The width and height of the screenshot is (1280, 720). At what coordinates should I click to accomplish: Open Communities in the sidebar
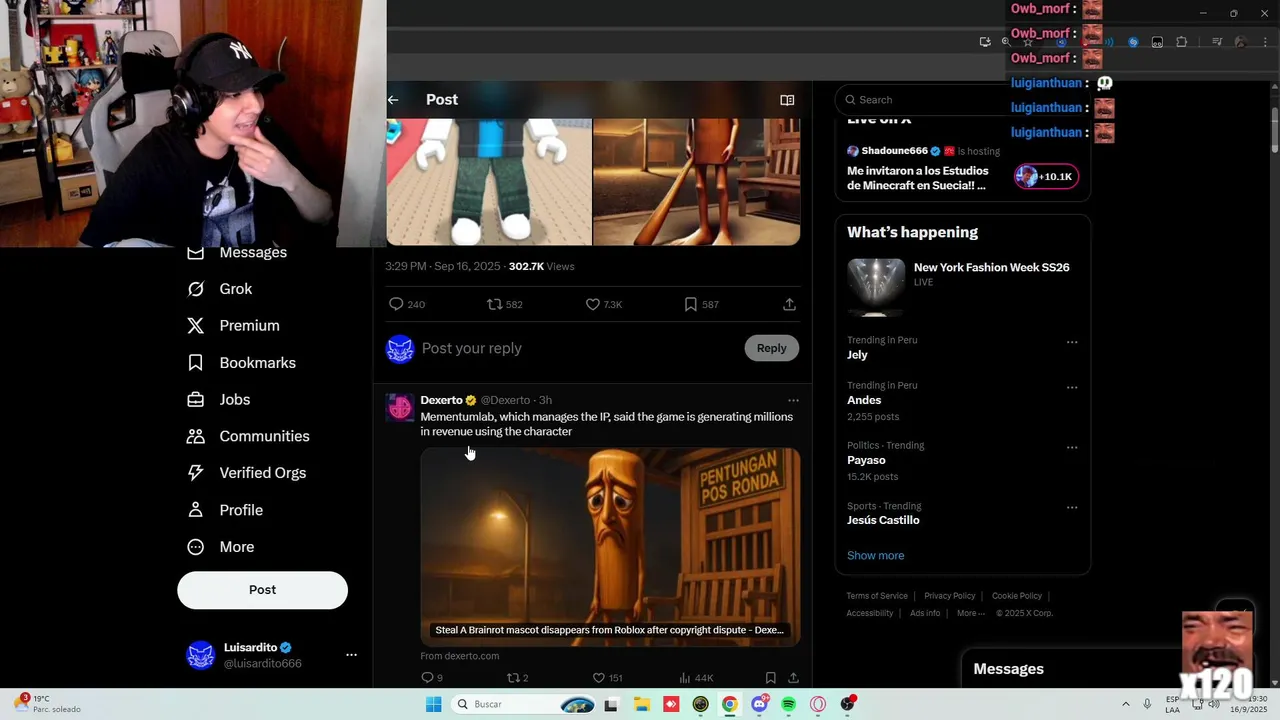click(x=248, y=436)
